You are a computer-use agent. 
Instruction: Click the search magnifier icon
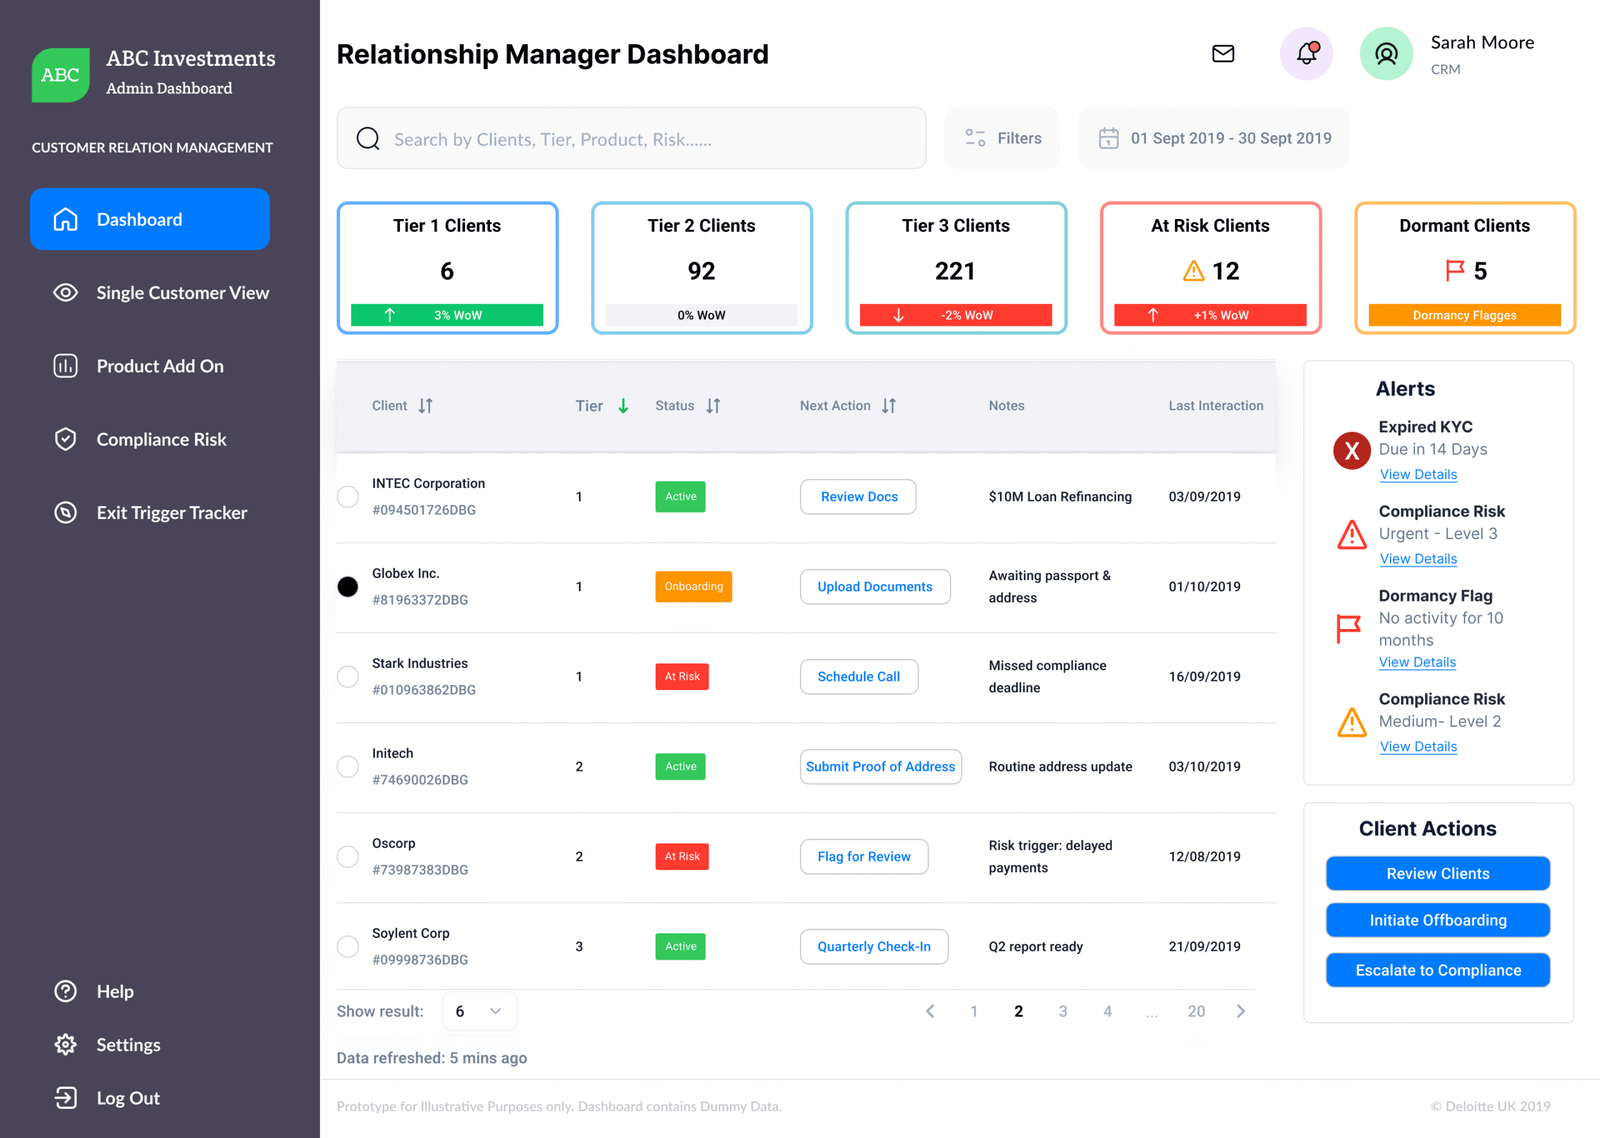coord(368,139)
